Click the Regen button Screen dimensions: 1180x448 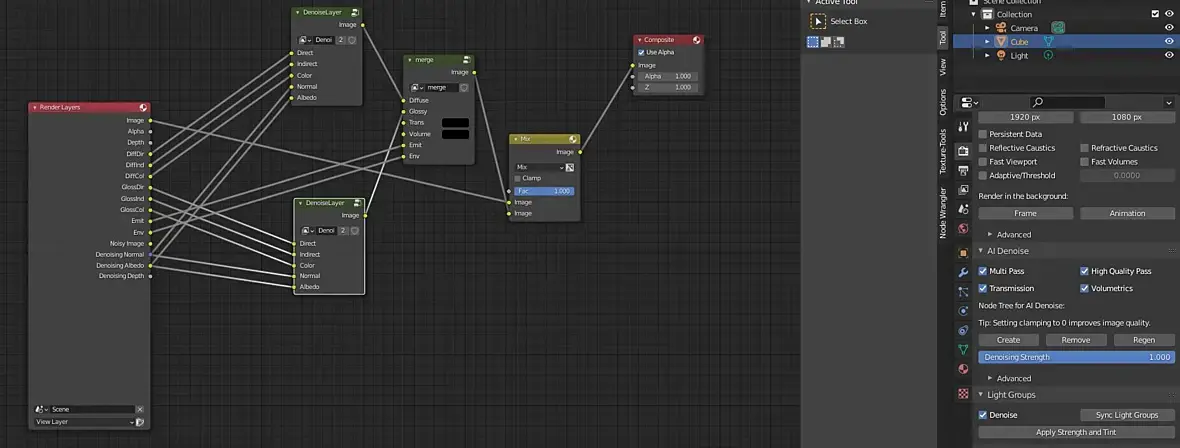(1144, 340)
